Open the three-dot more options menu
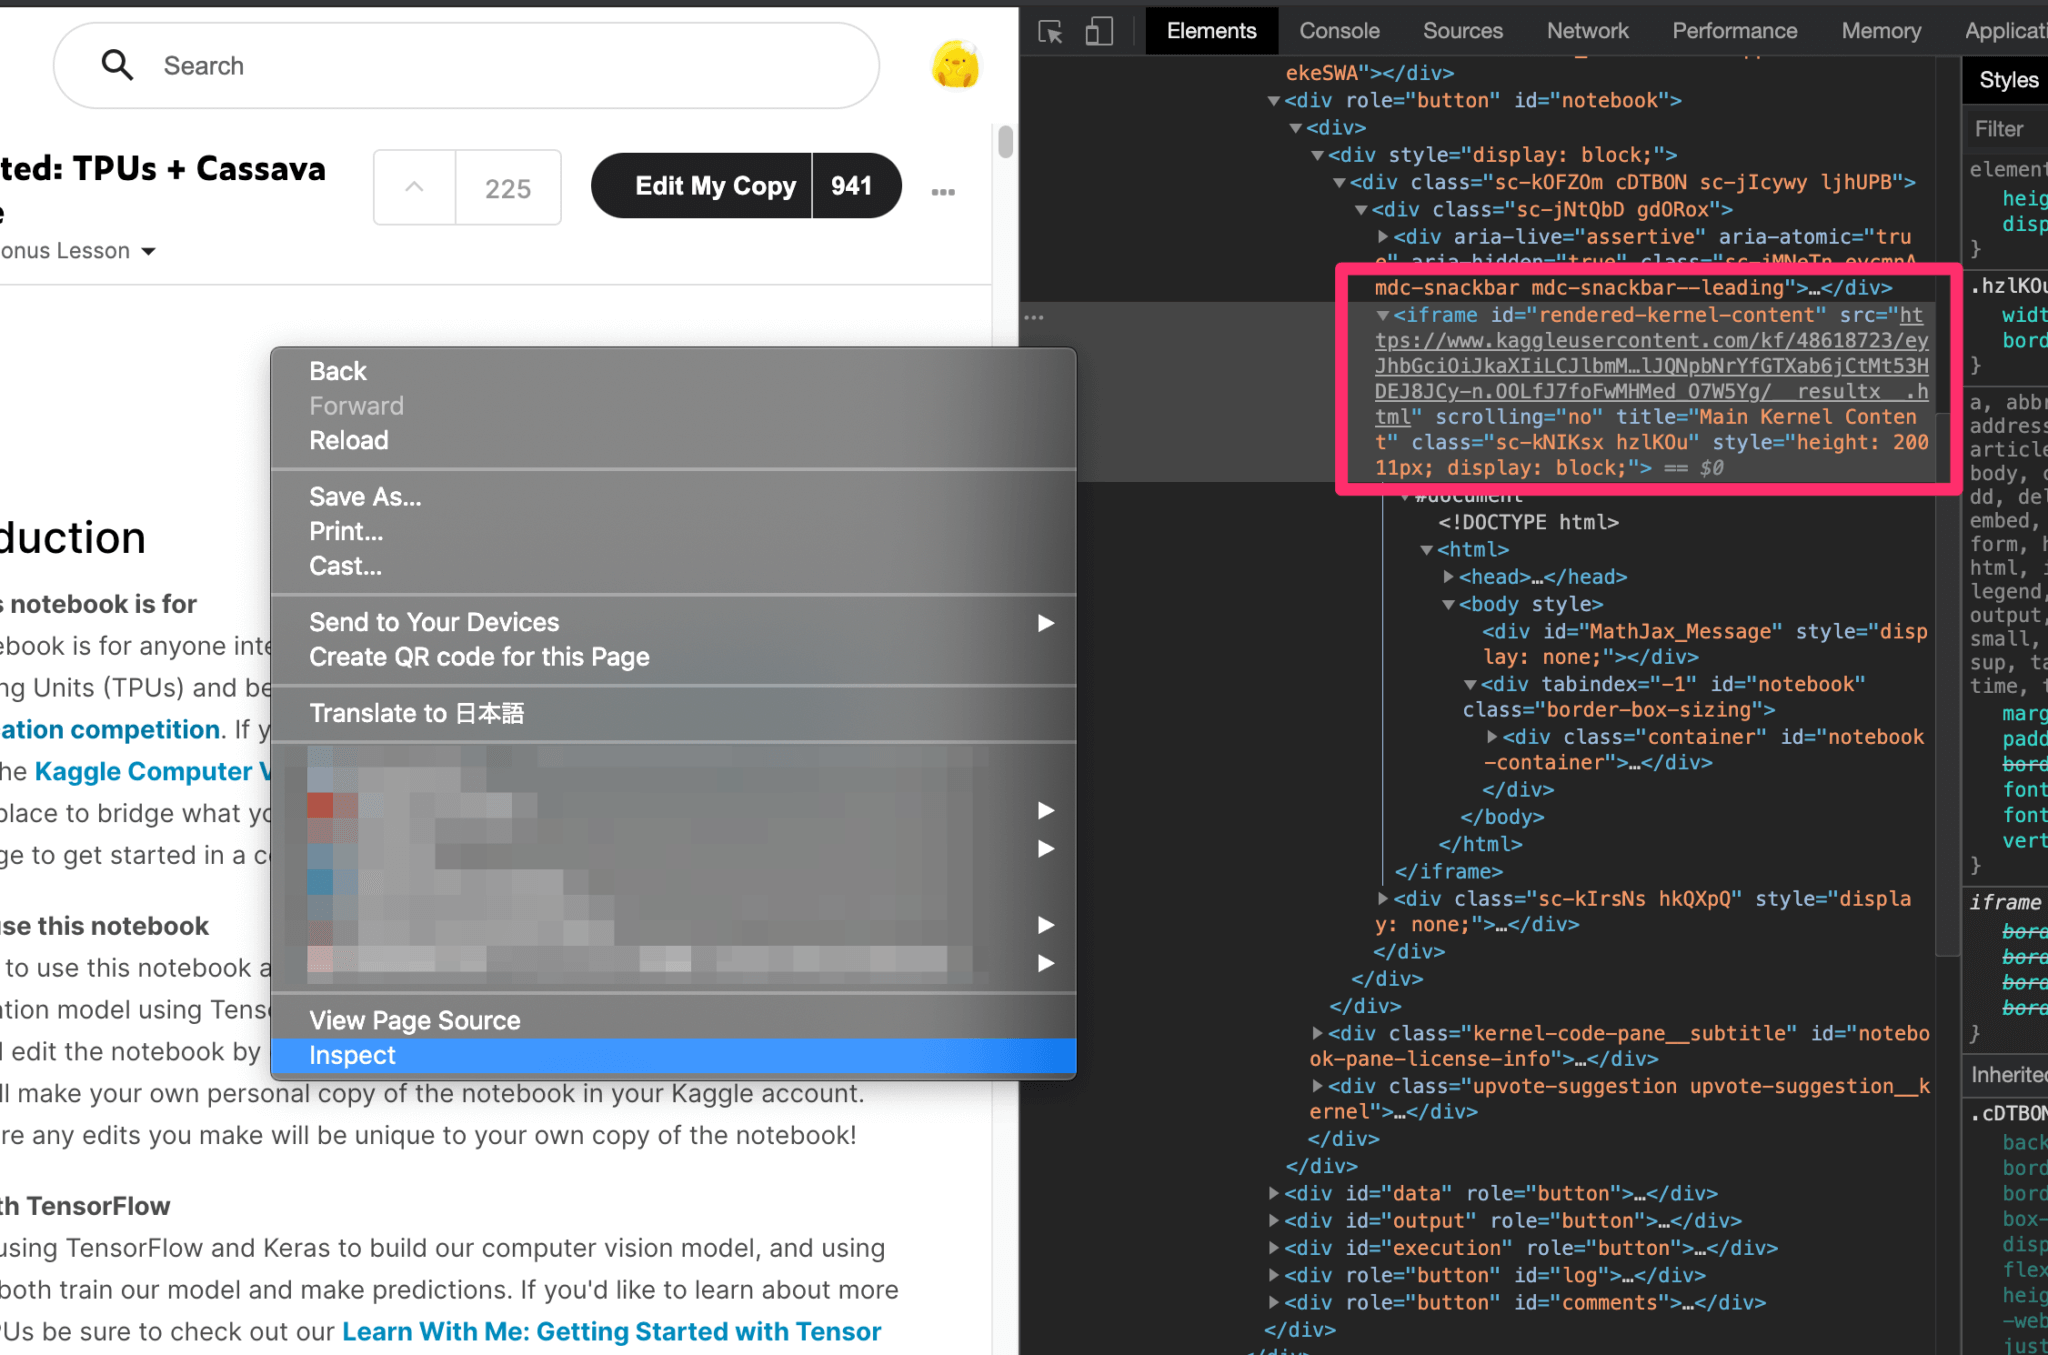The image size is (2048, 1355). point(943,192)
